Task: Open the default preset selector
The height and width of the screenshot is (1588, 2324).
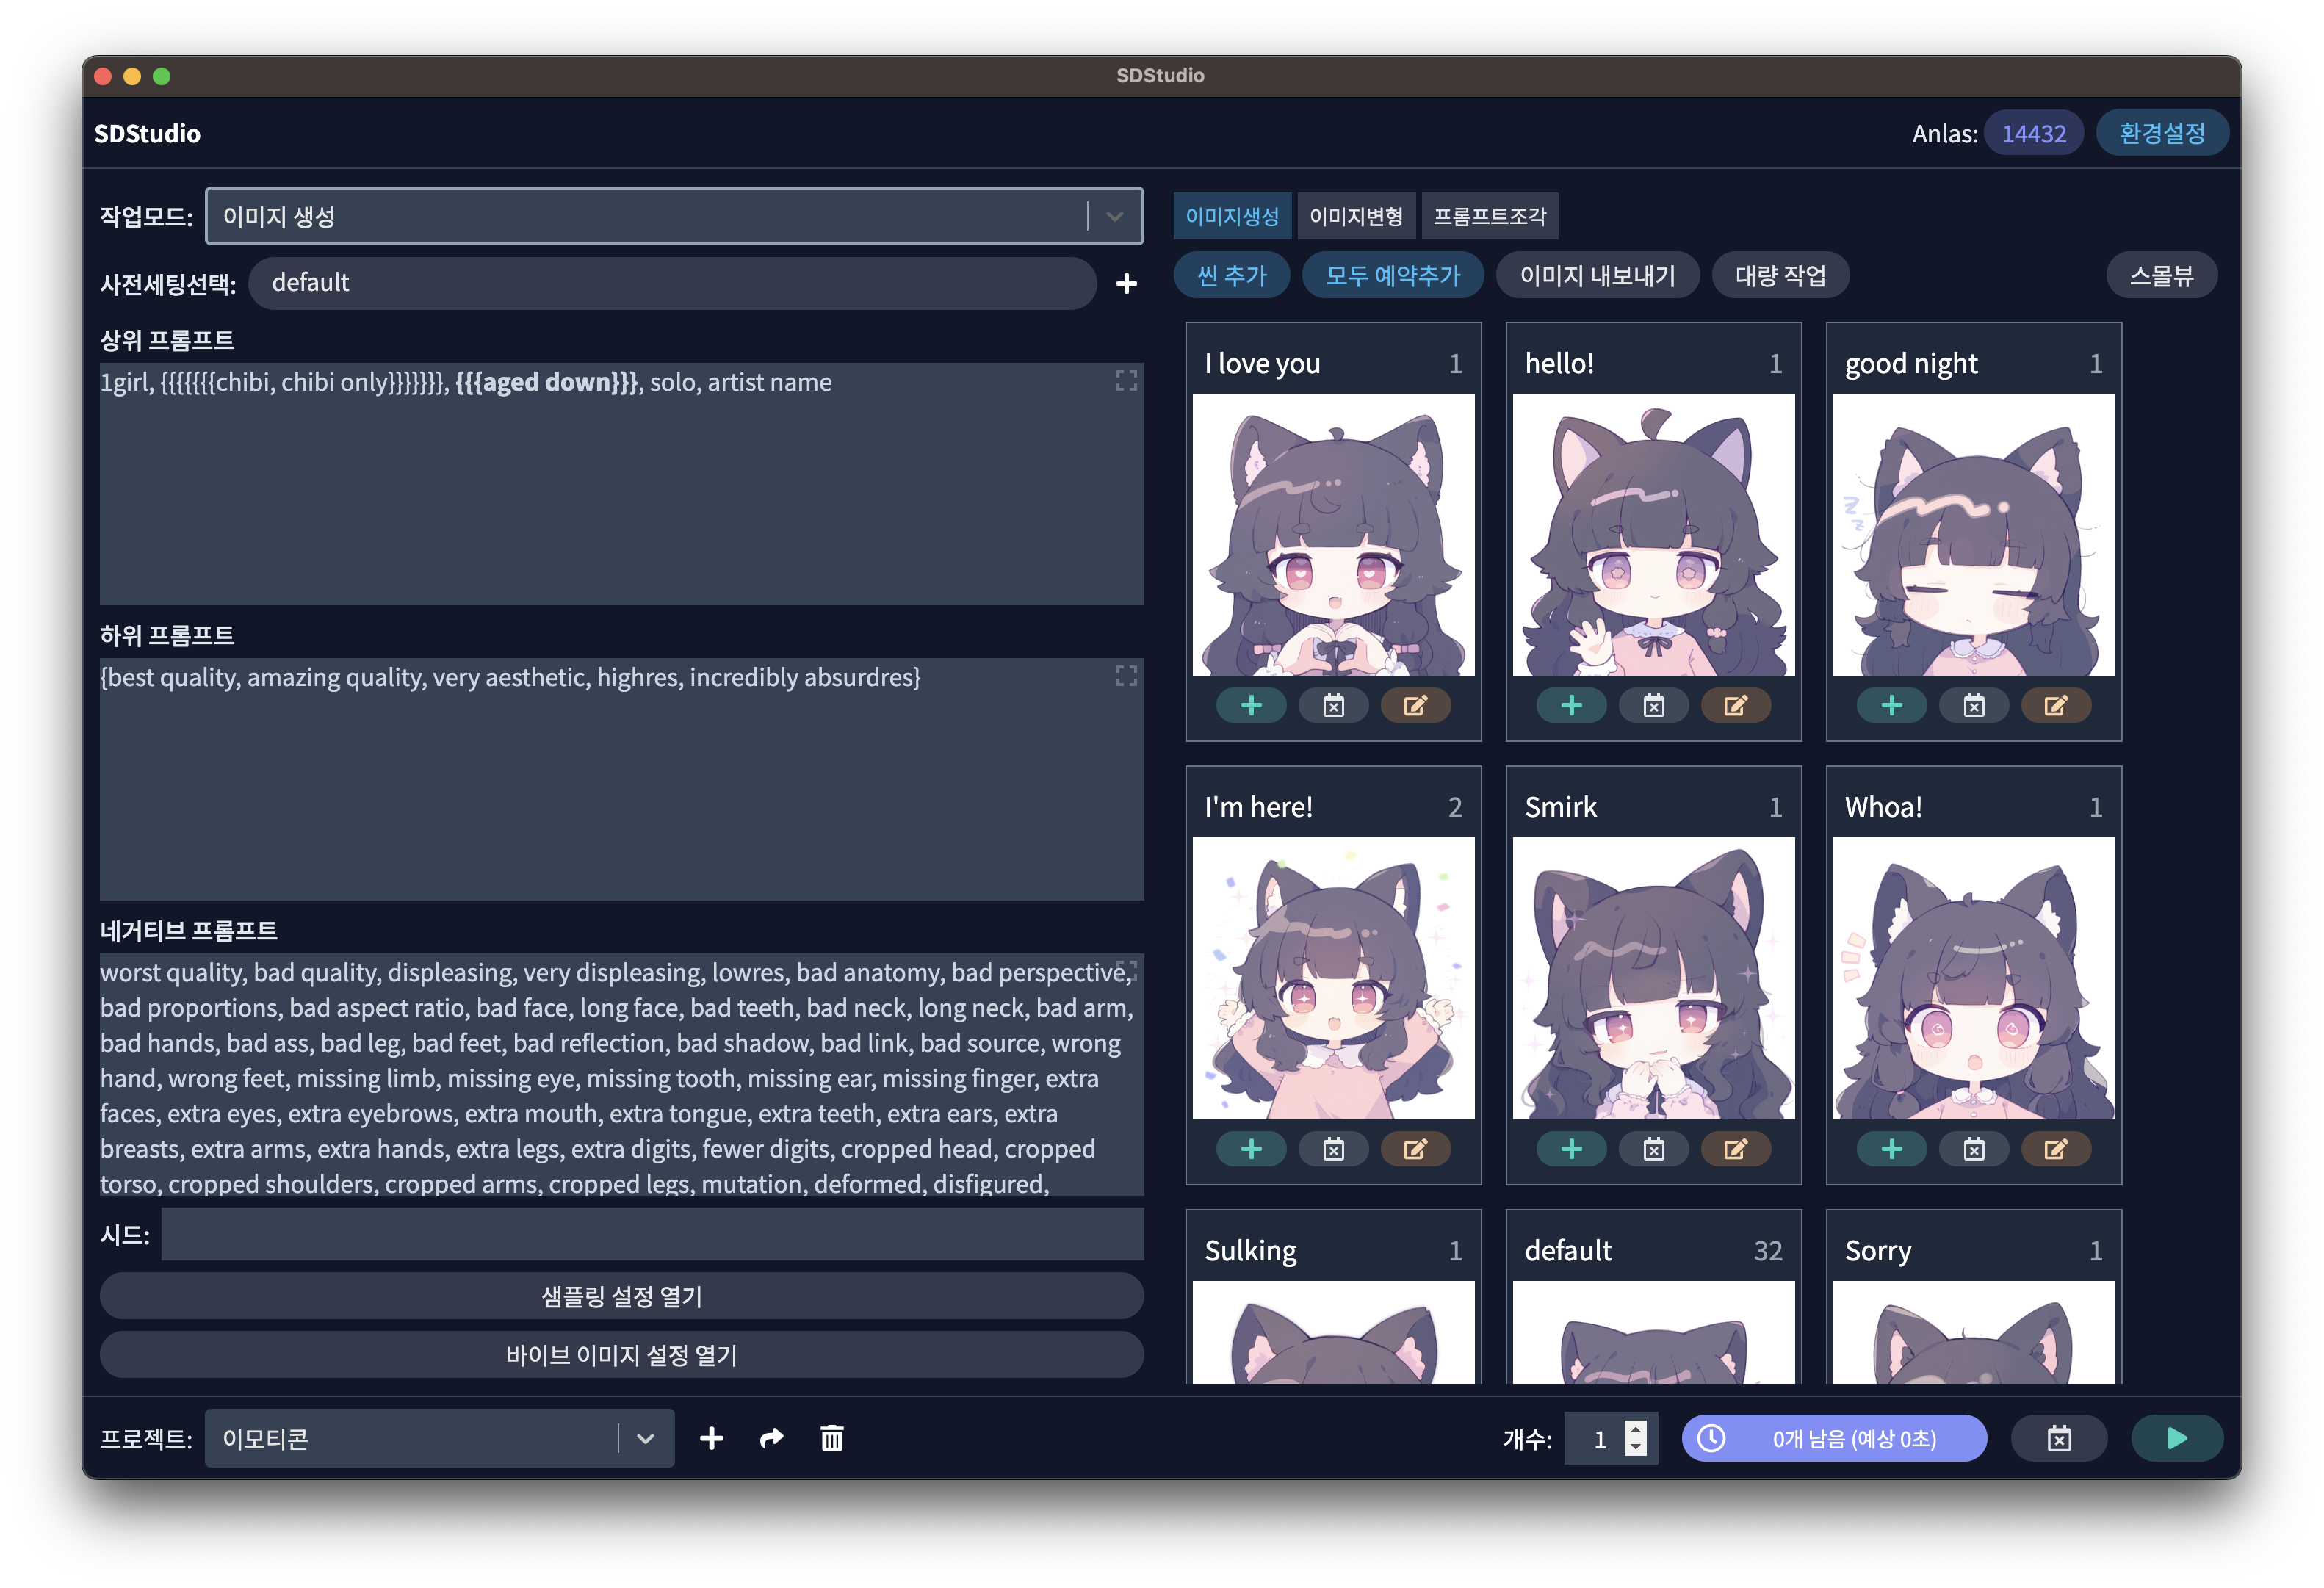Action: coord(672,283)
